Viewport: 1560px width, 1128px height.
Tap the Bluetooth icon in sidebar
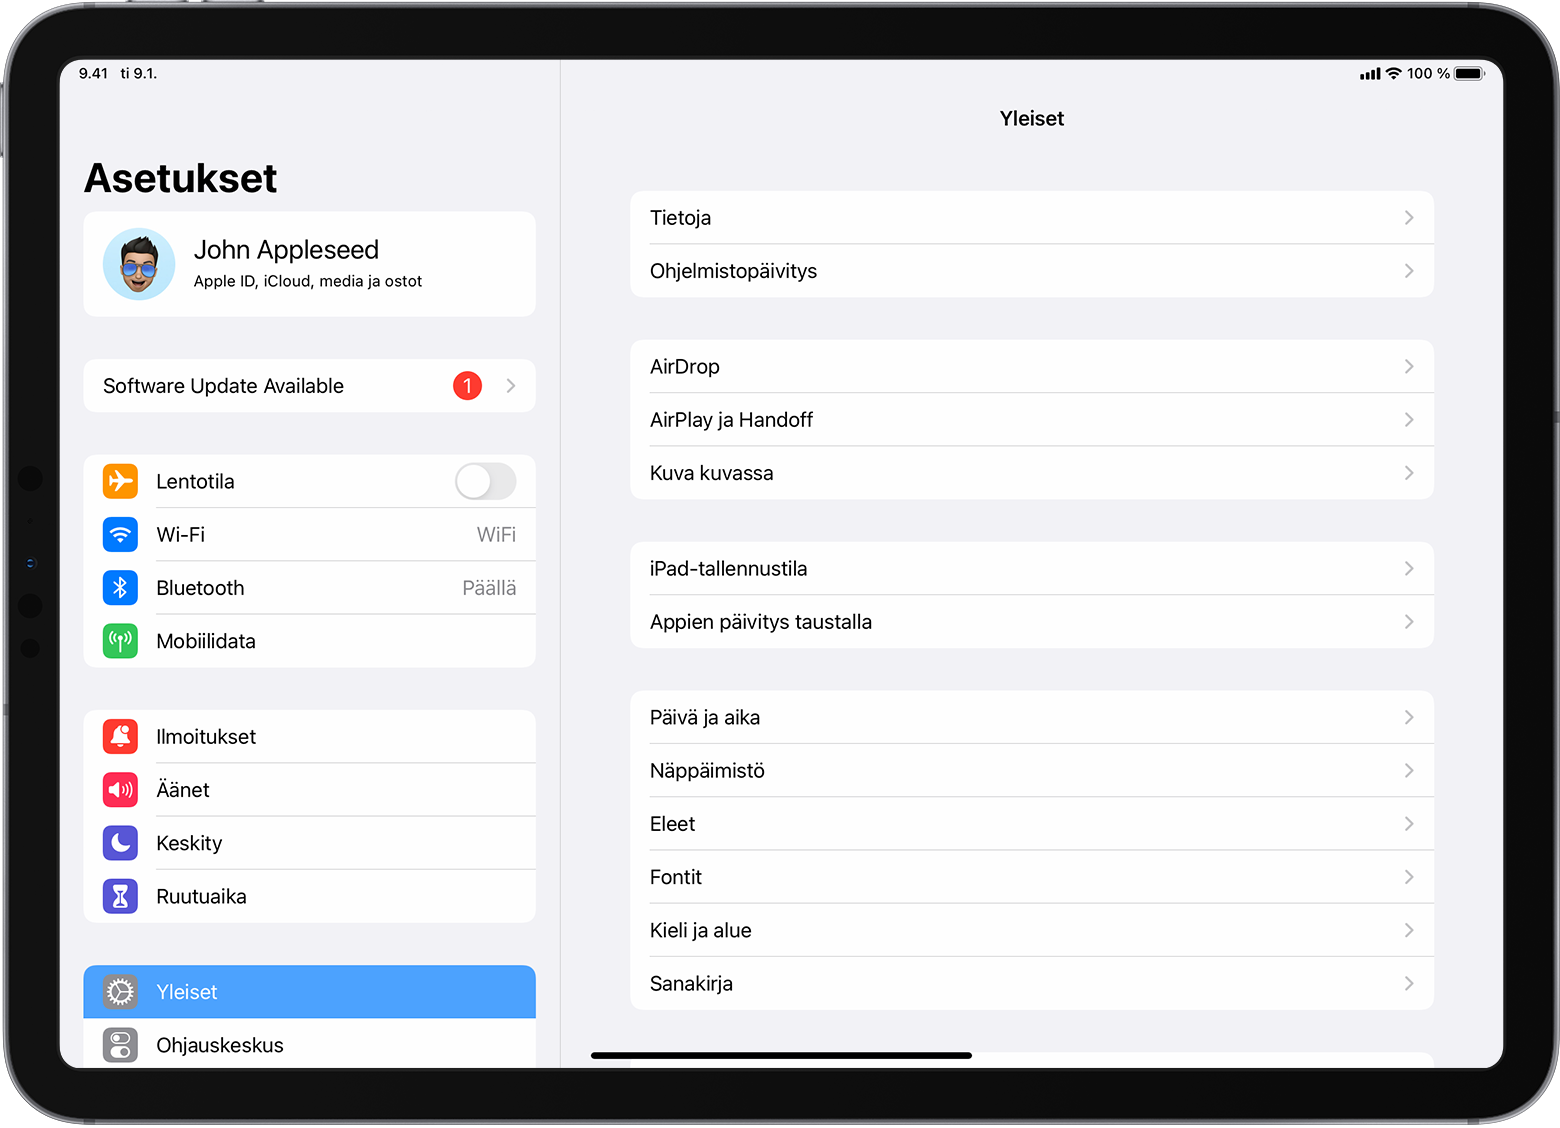120,588
